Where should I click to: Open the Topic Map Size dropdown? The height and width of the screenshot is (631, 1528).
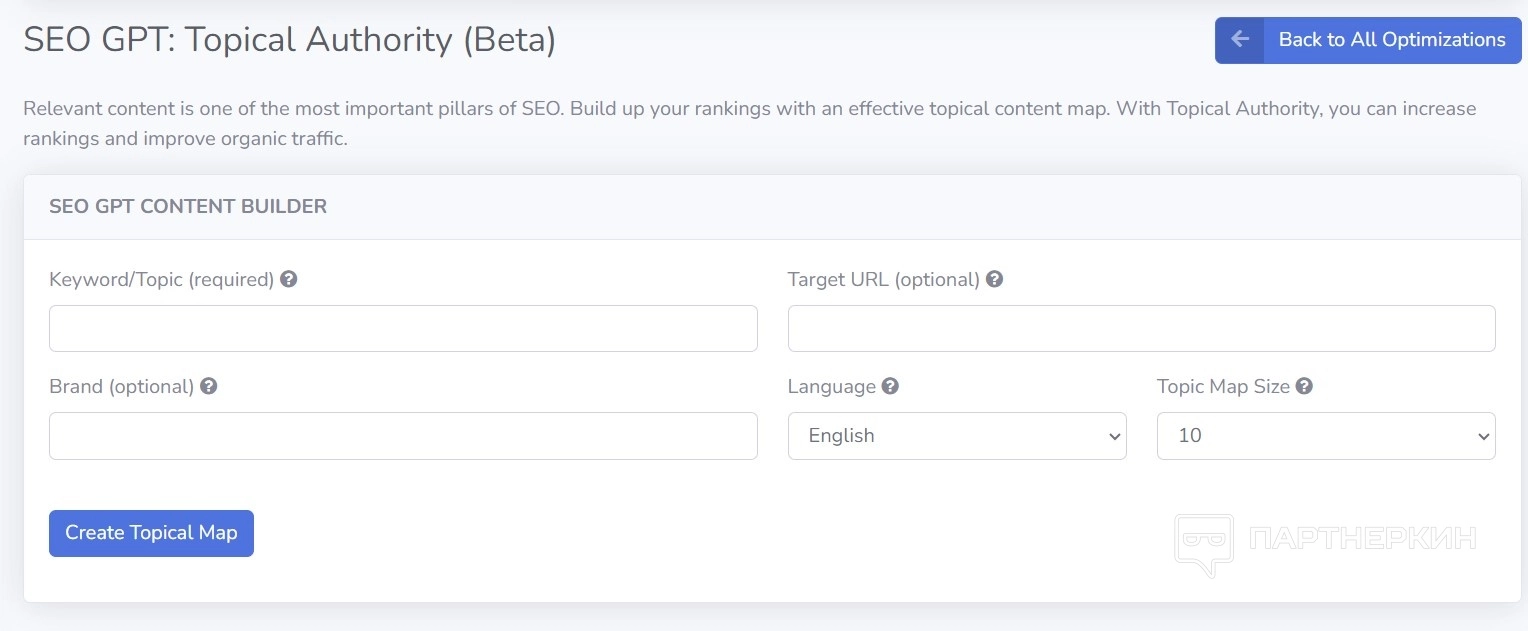[x=1325, y=436]
